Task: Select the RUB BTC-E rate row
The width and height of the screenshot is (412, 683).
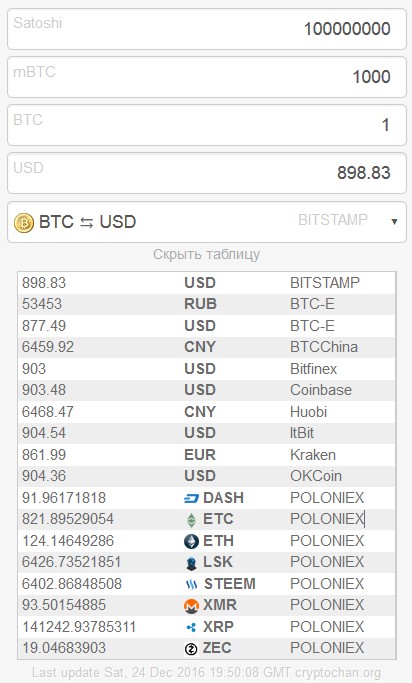Action: pos(206,304)
